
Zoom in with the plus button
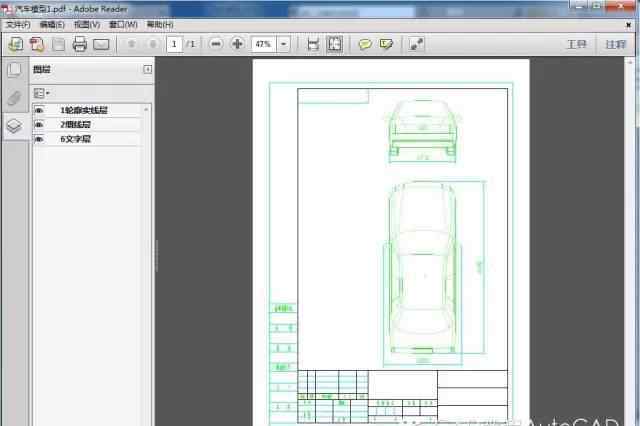[x=238, y=44]
